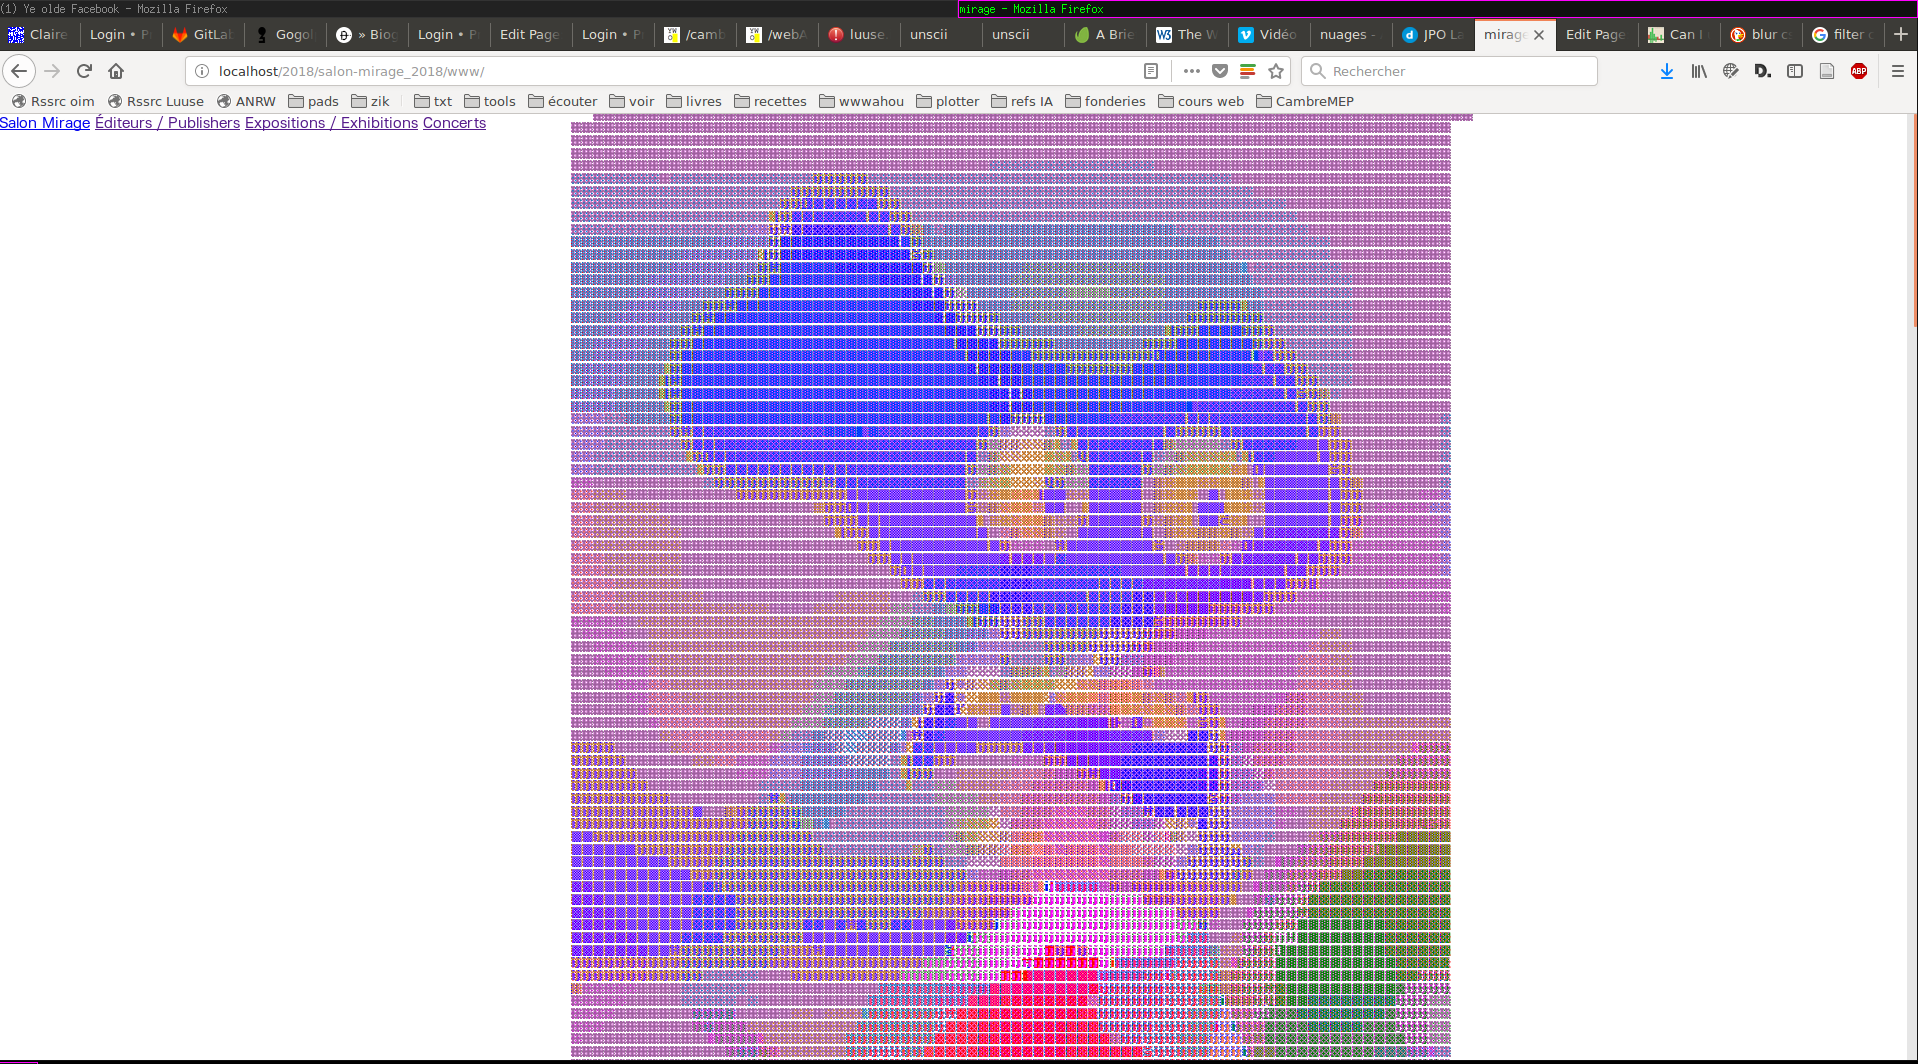
Task: Save page to Pocket icon
Action: click(x=1219, y=71)
